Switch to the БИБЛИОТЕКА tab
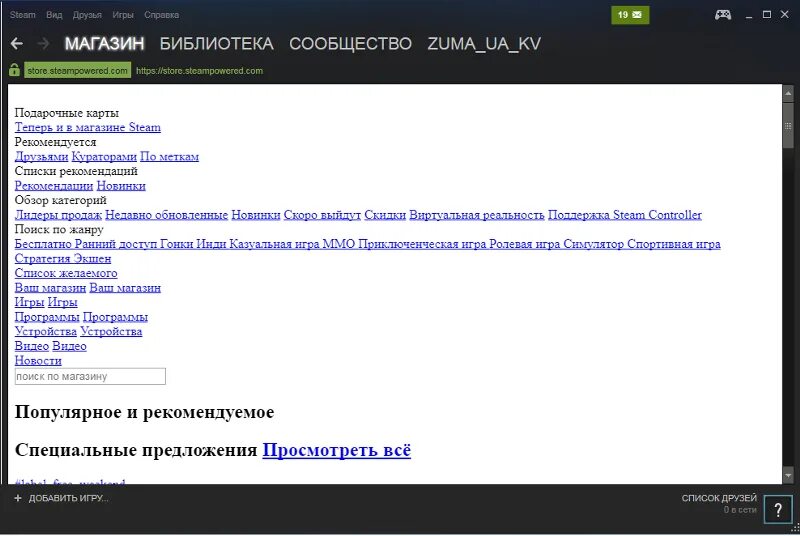 [217, 44]
